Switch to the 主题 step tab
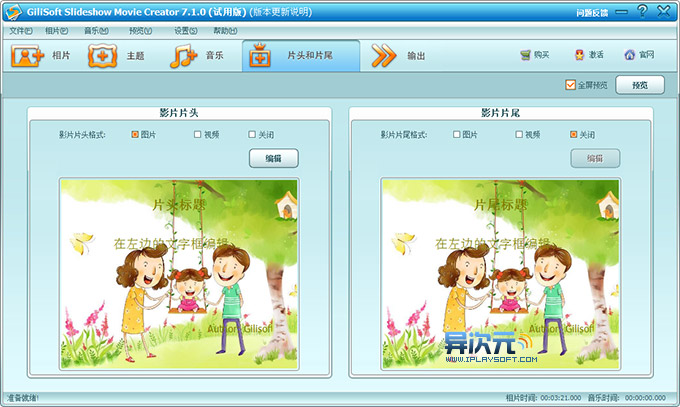The image size is (680, 407). [x=116, y=56]
